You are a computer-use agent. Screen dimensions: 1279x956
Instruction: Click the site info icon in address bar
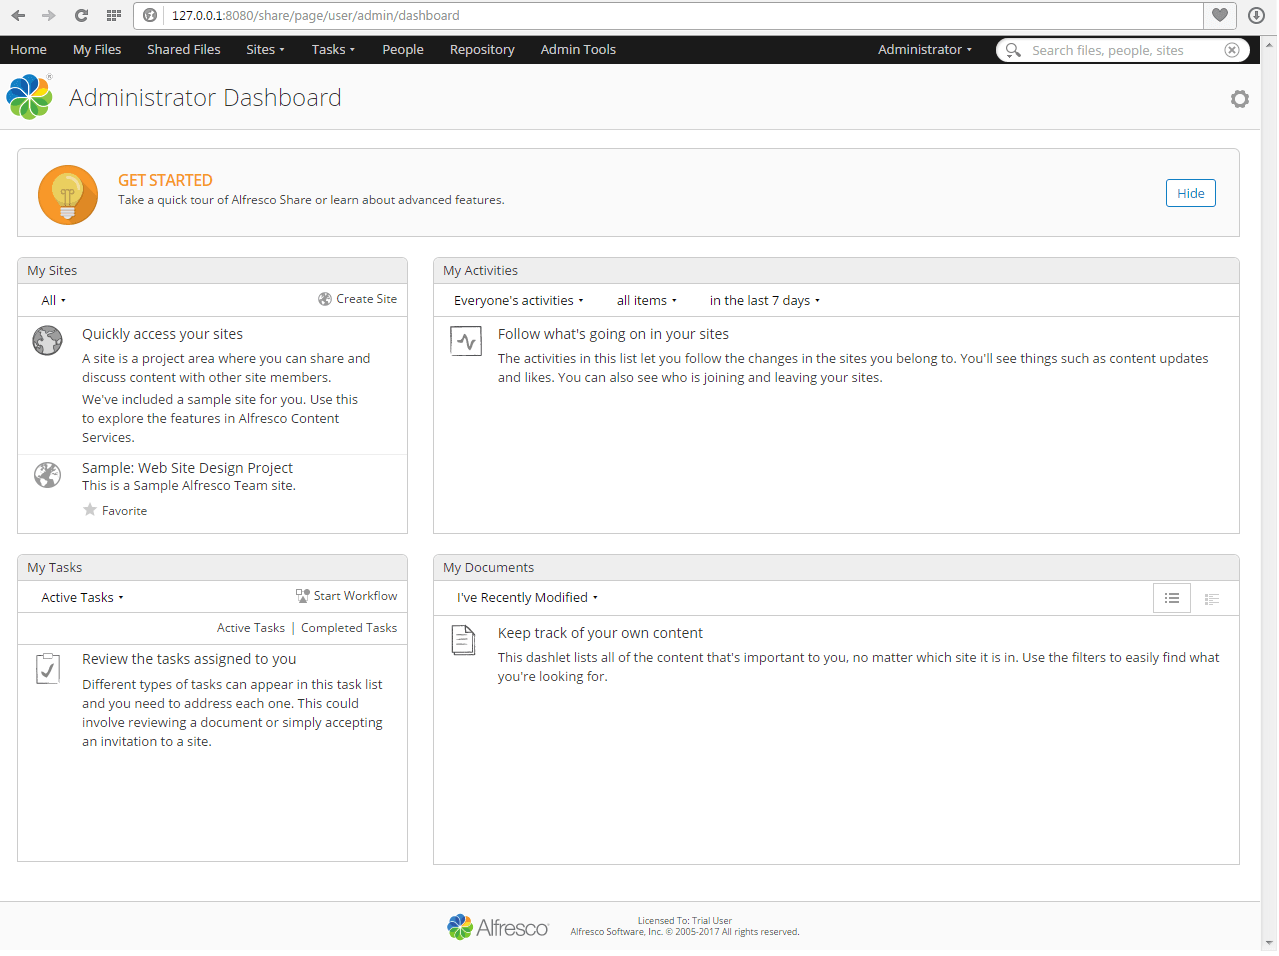[x=150, y=15]
